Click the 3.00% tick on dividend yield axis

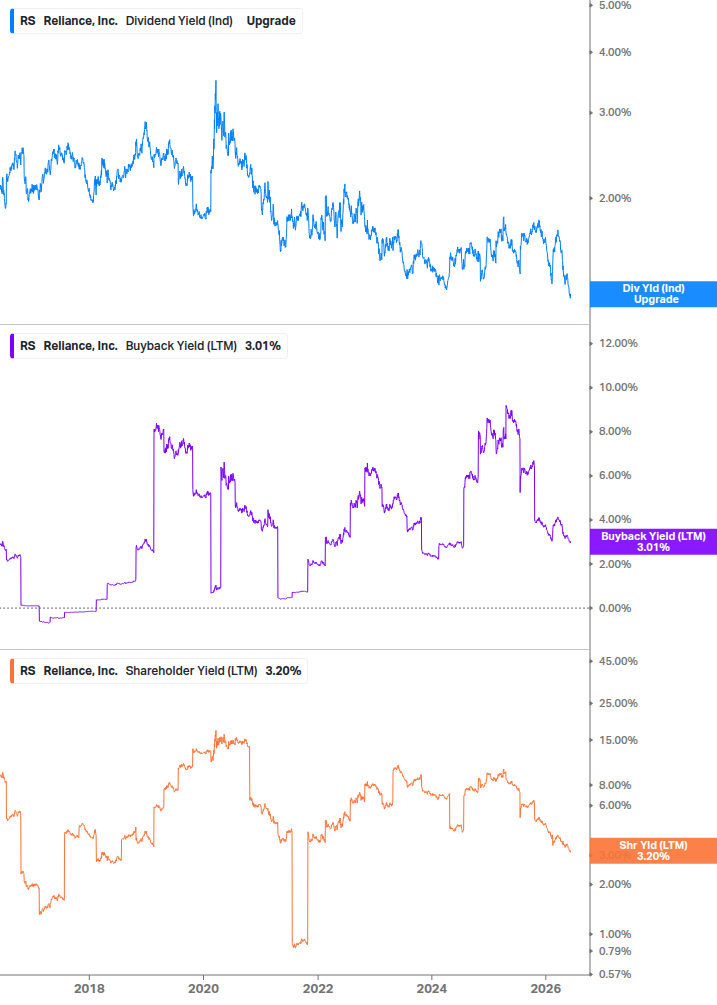pos(615,112)
